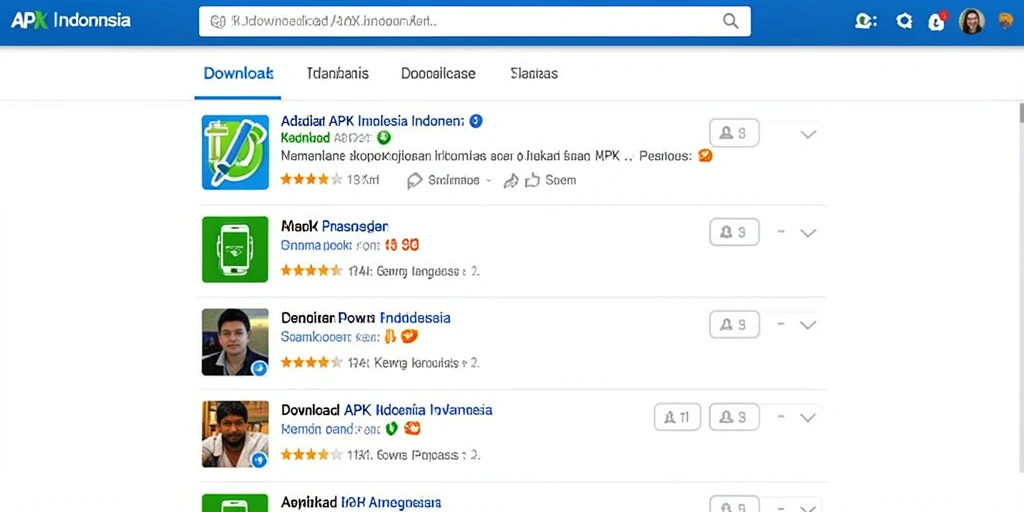This screenshot has width=1024, height=512.
Task: Open the user profile avatar
Action: coord(971,22)
